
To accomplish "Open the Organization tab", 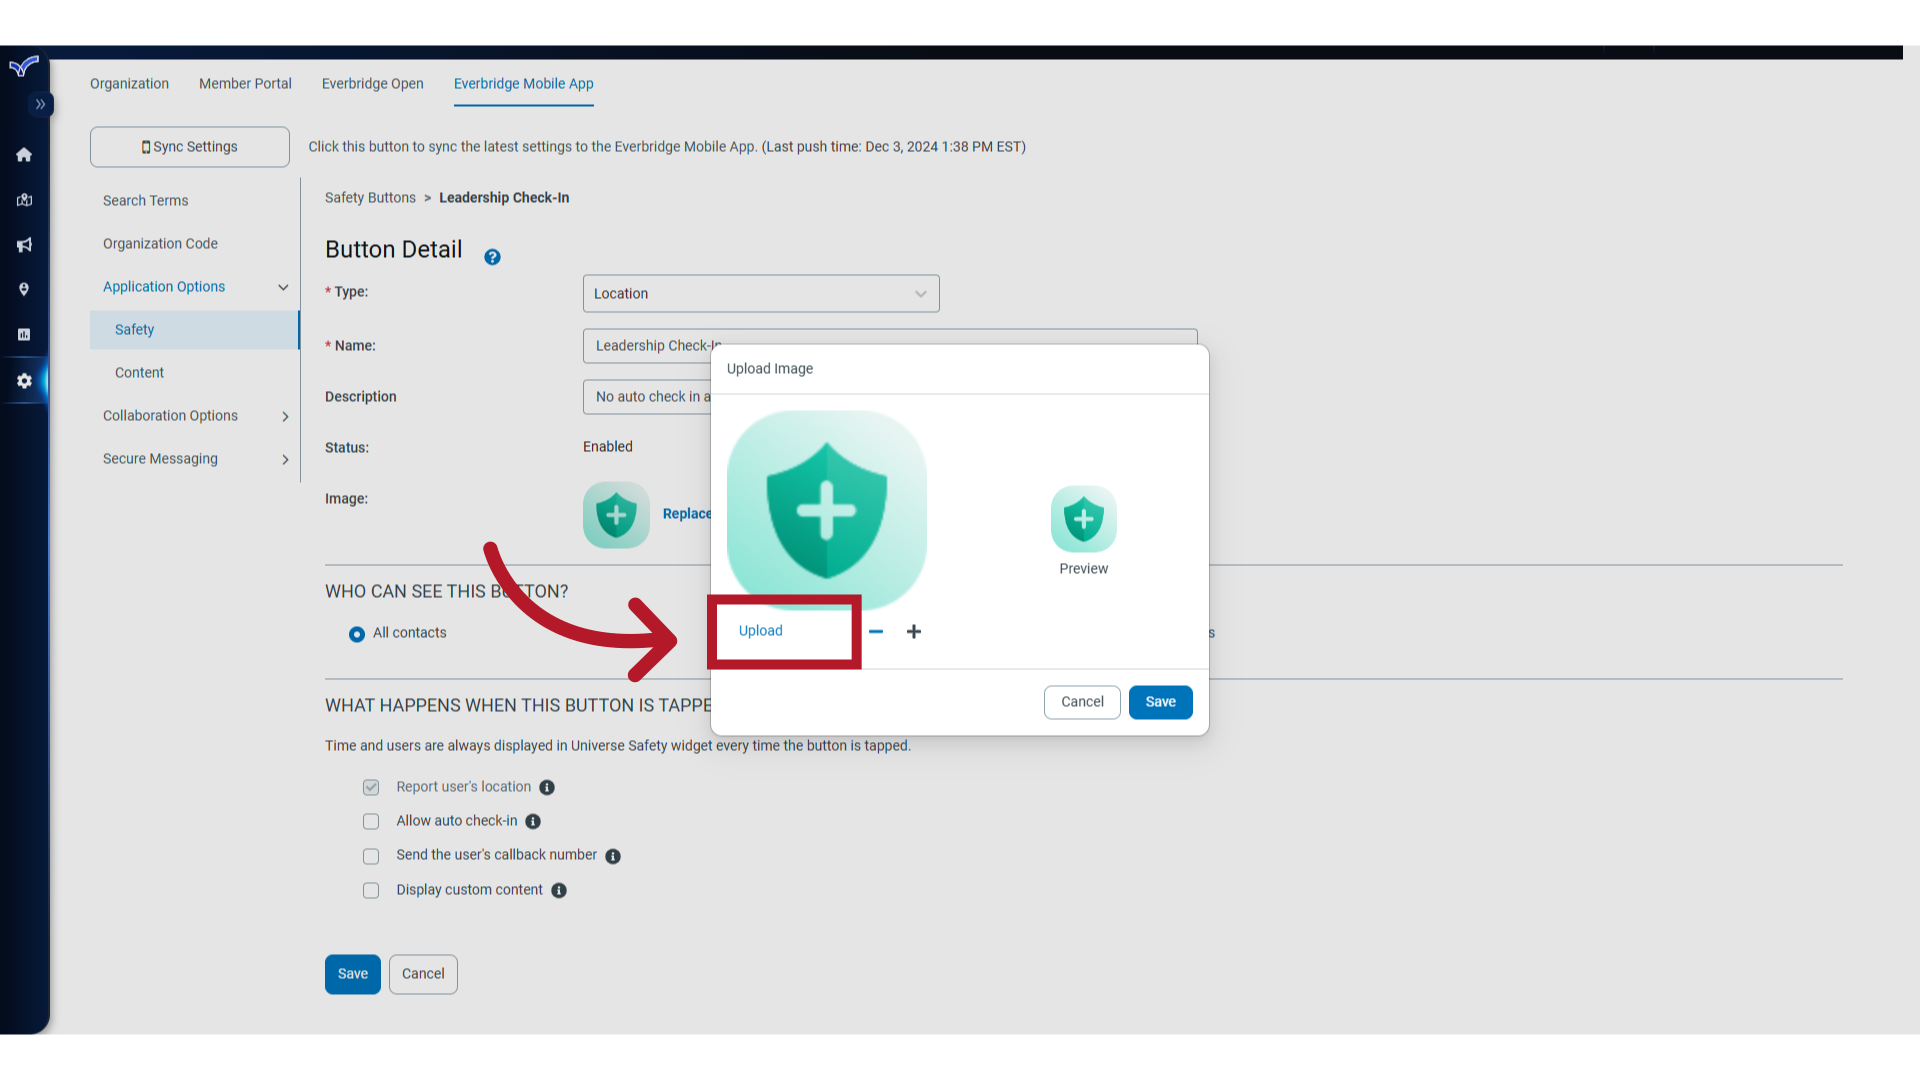I will (x=129, y=84).
